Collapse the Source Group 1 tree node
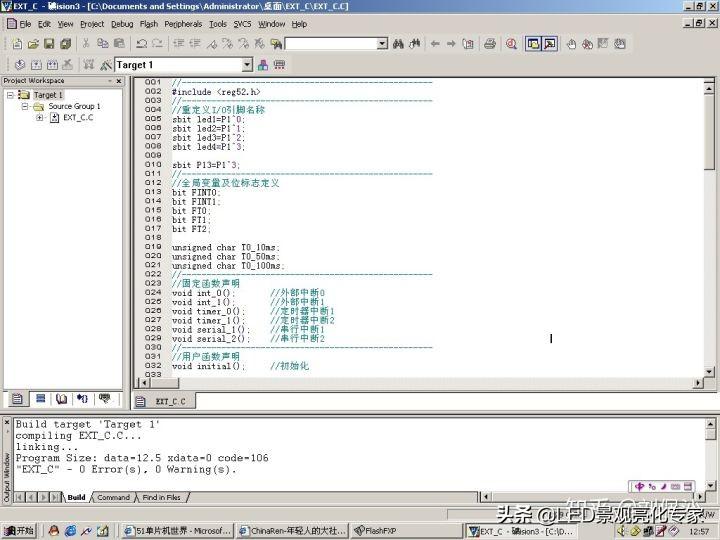Image resolution: width=720 pixels, height=540 pixels. click(x=25, y=106)
